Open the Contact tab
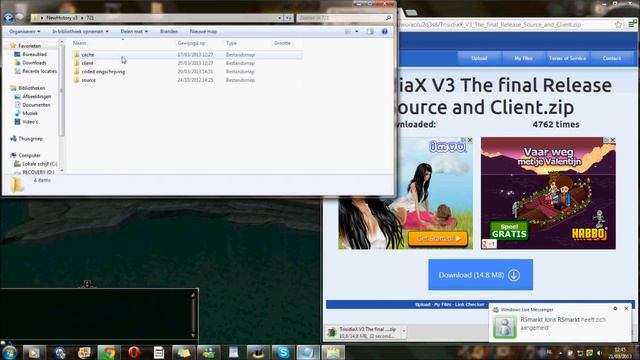 (611, 58)
